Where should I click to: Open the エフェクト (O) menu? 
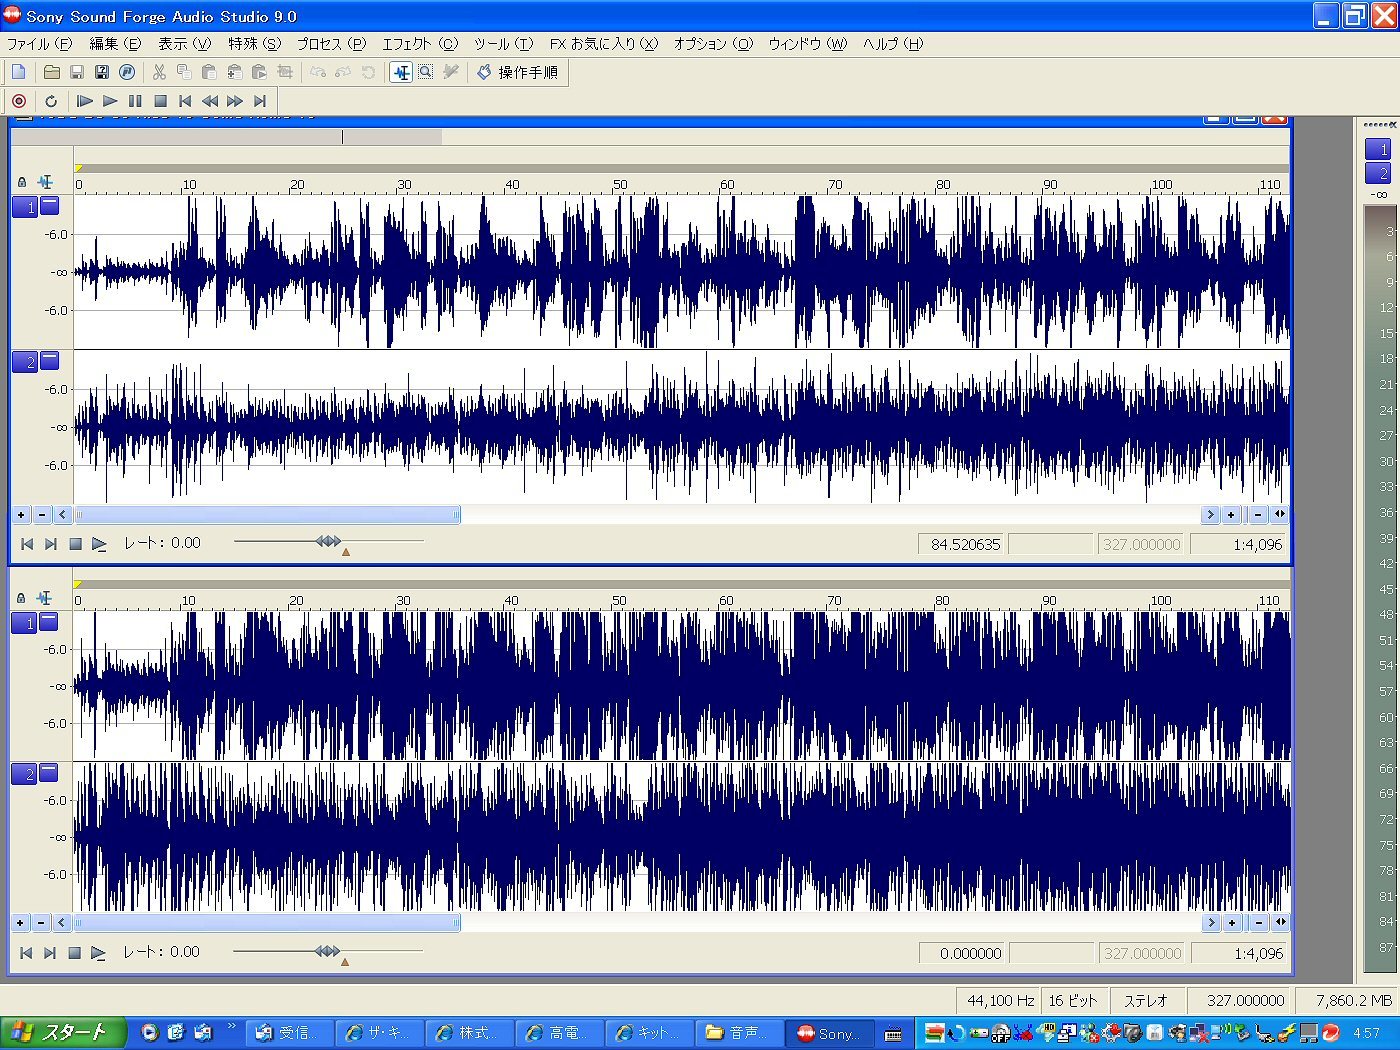(x=420, y=44)
